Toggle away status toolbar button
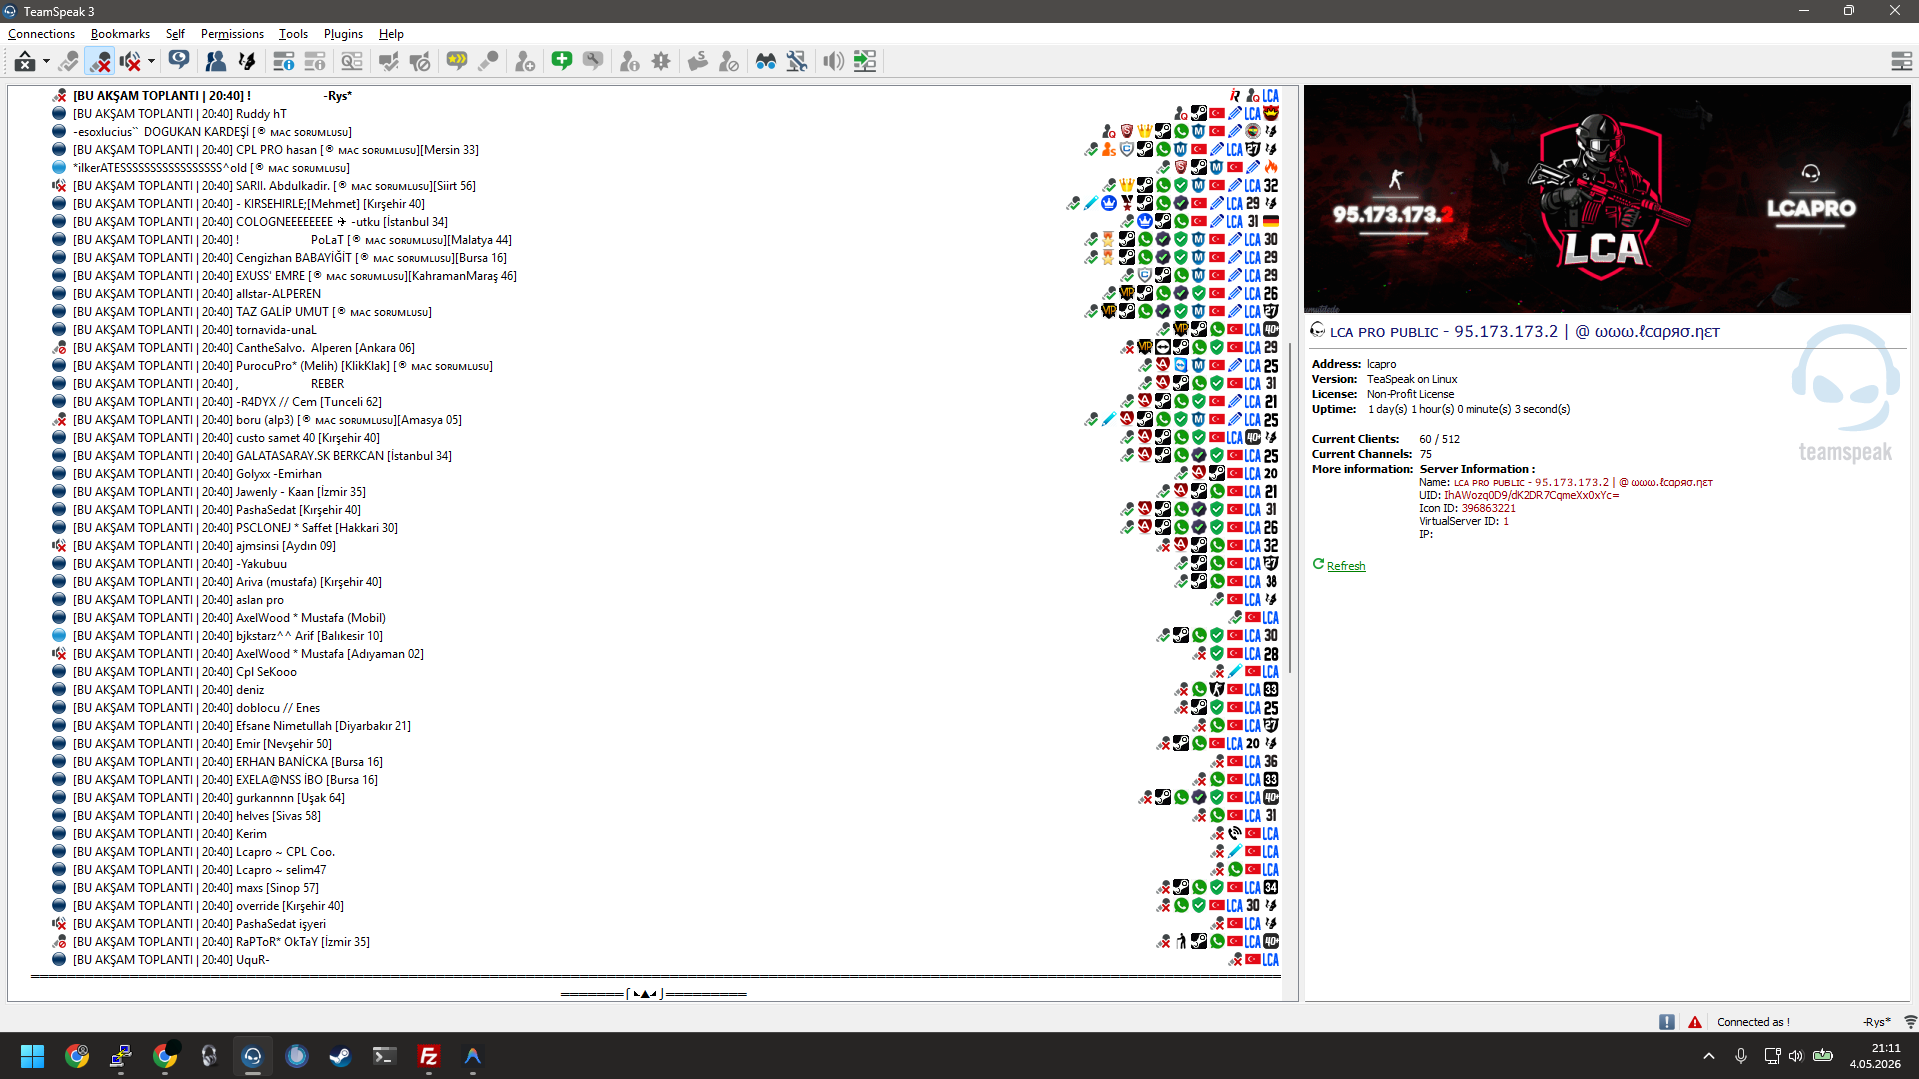1919x1079 pixels. pyautogui.click(x=25, y=61)
